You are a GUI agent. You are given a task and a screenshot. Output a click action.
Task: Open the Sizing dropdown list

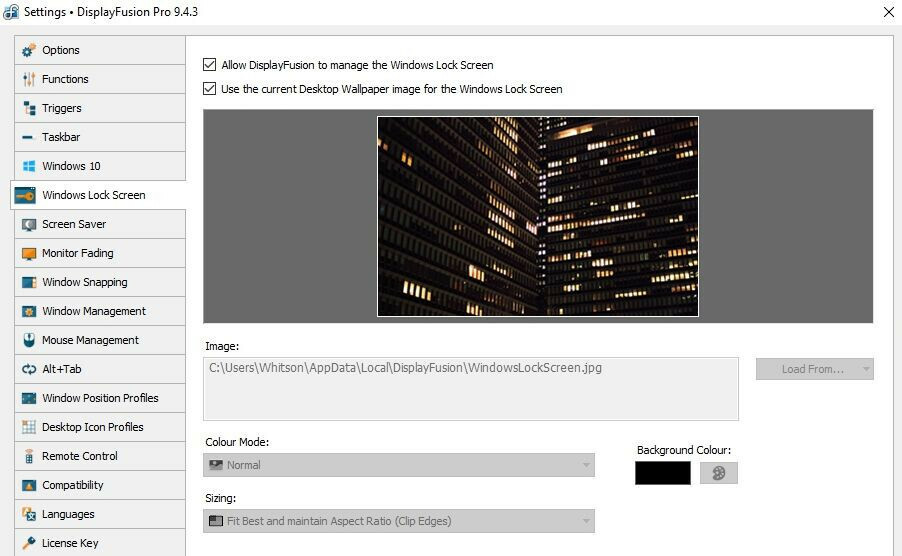click(398, 521)
